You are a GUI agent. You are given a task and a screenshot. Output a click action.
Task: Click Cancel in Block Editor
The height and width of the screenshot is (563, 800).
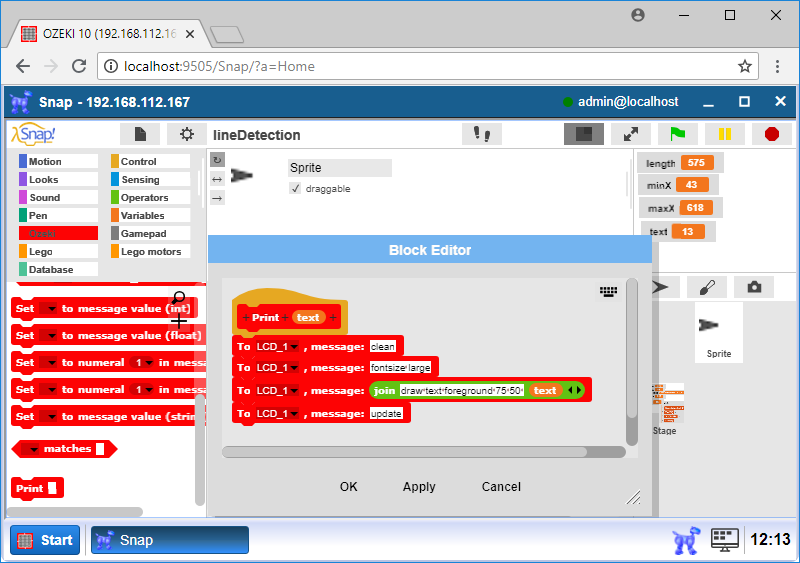501,486
